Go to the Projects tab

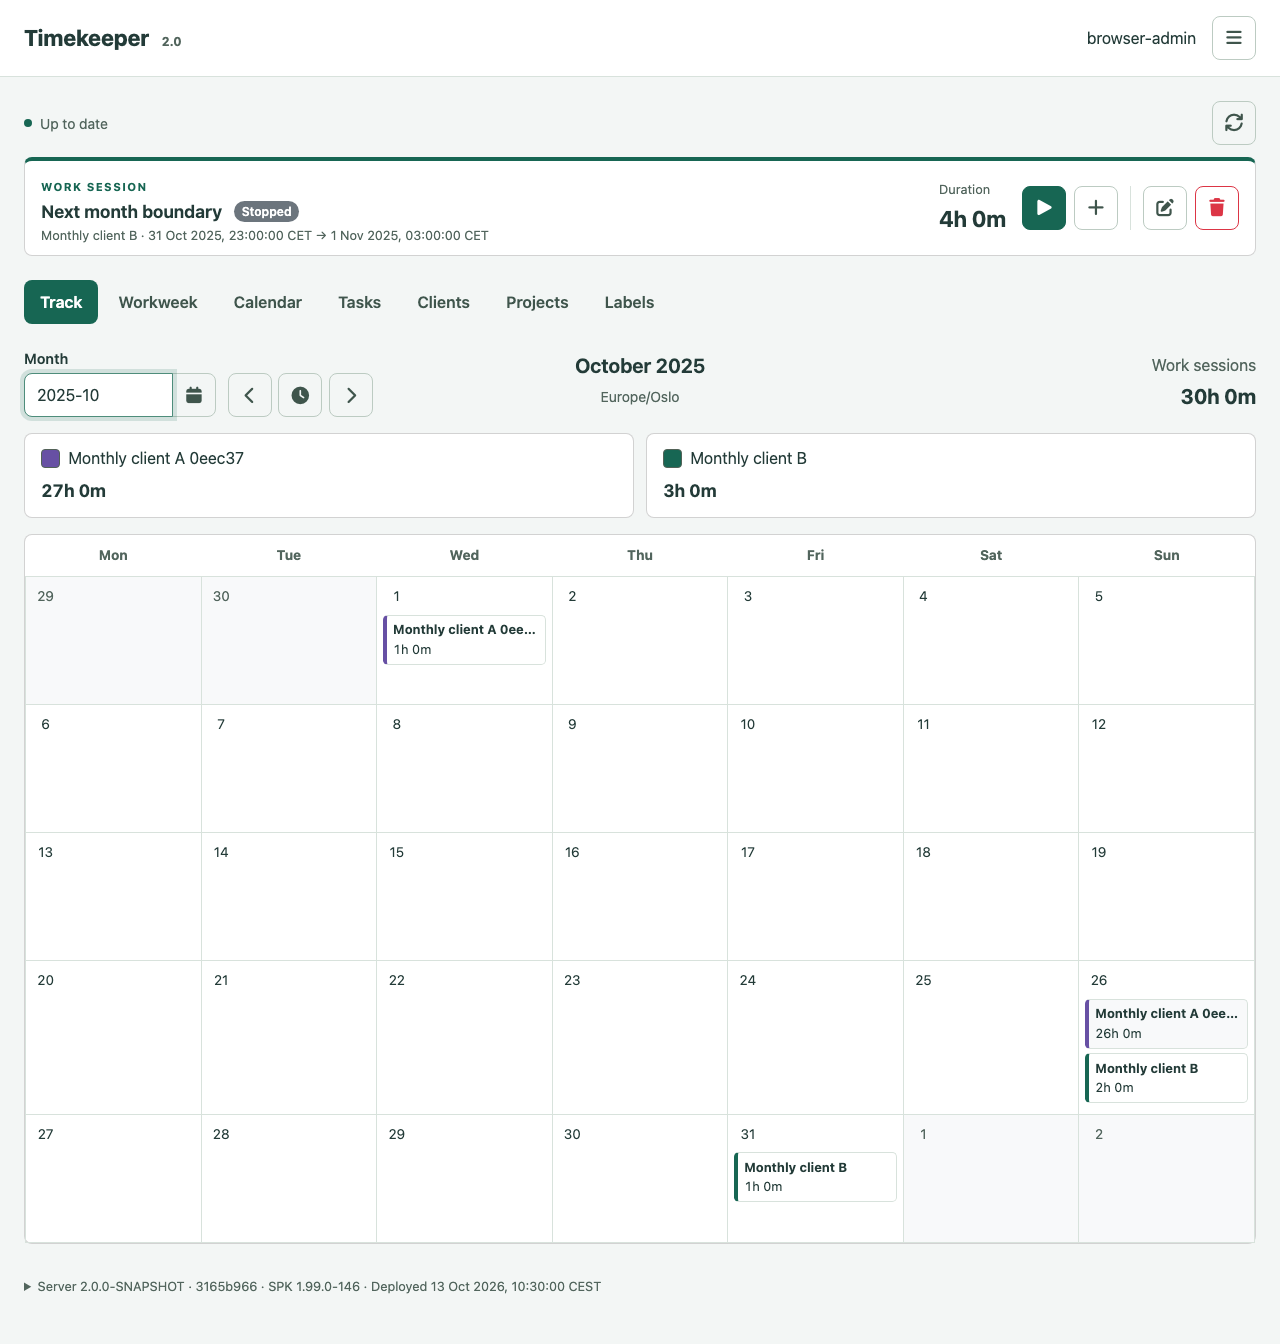(537, 302)
